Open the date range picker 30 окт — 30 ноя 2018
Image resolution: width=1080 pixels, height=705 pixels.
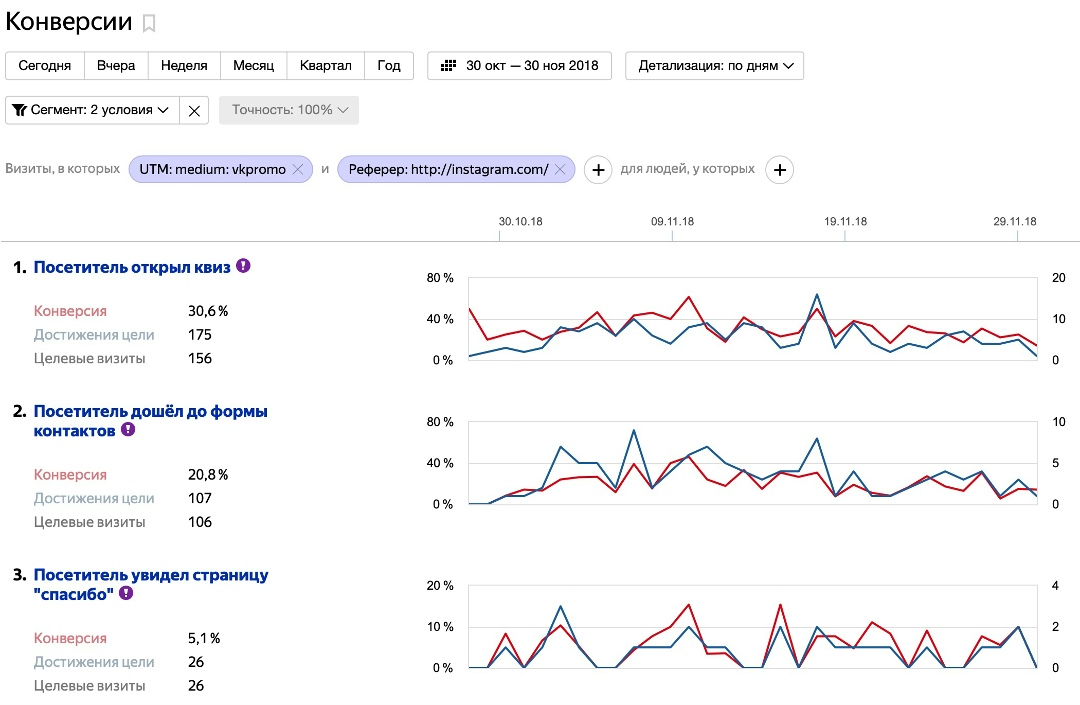click(x=519, y=66)
